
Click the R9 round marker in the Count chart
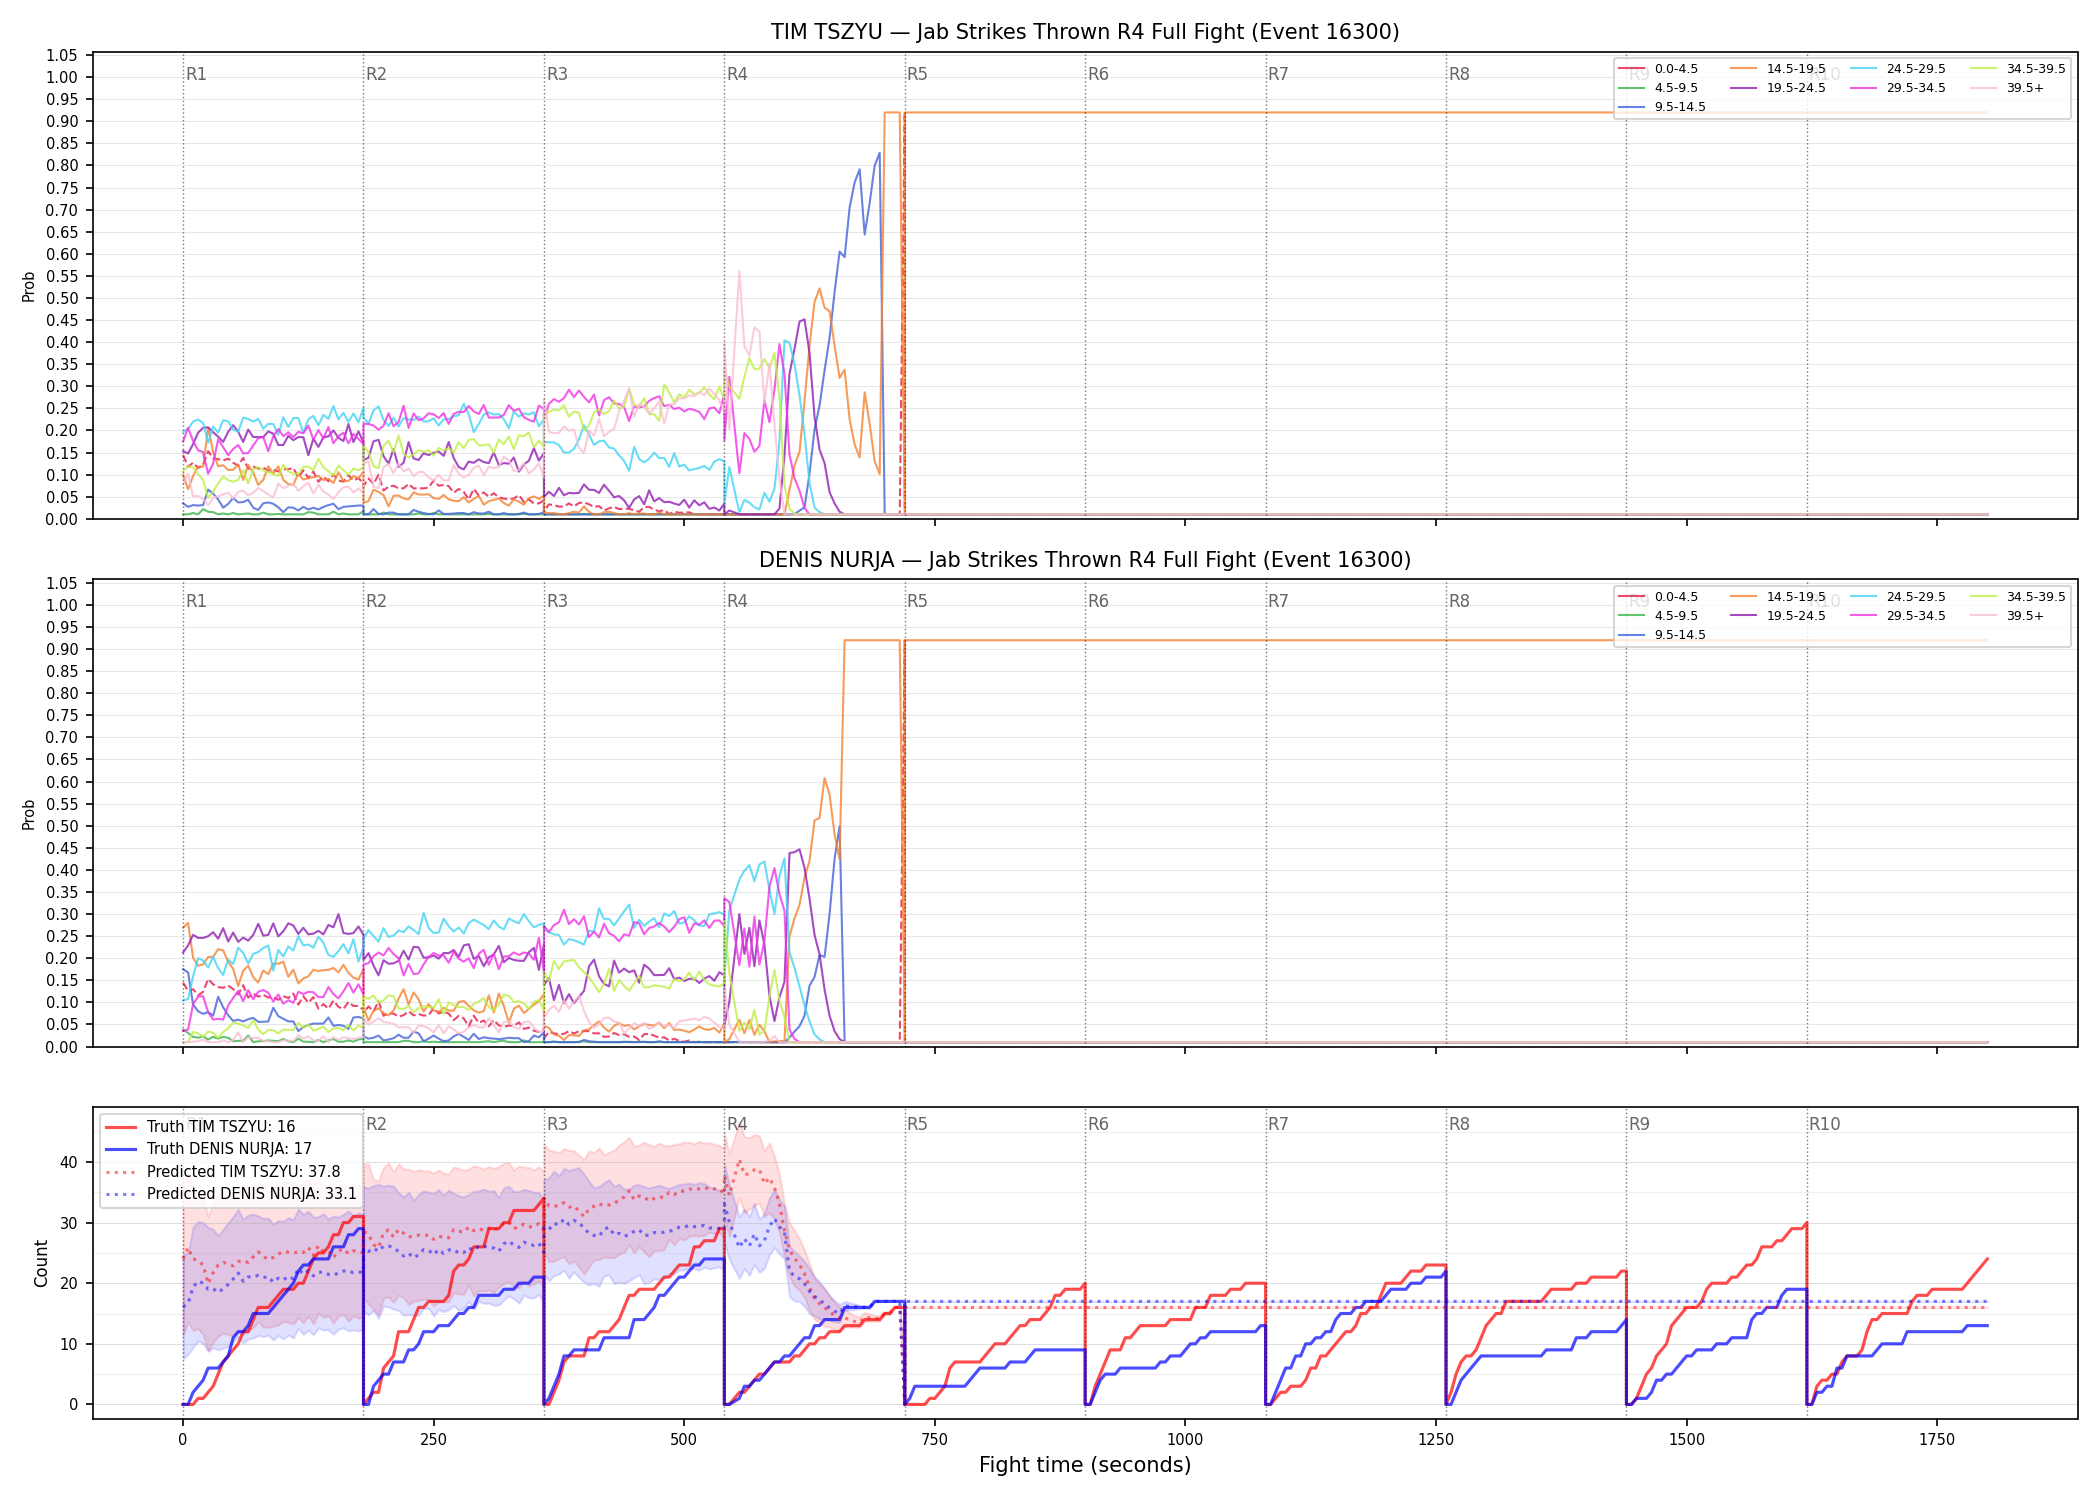(x=1639, y=1124)
